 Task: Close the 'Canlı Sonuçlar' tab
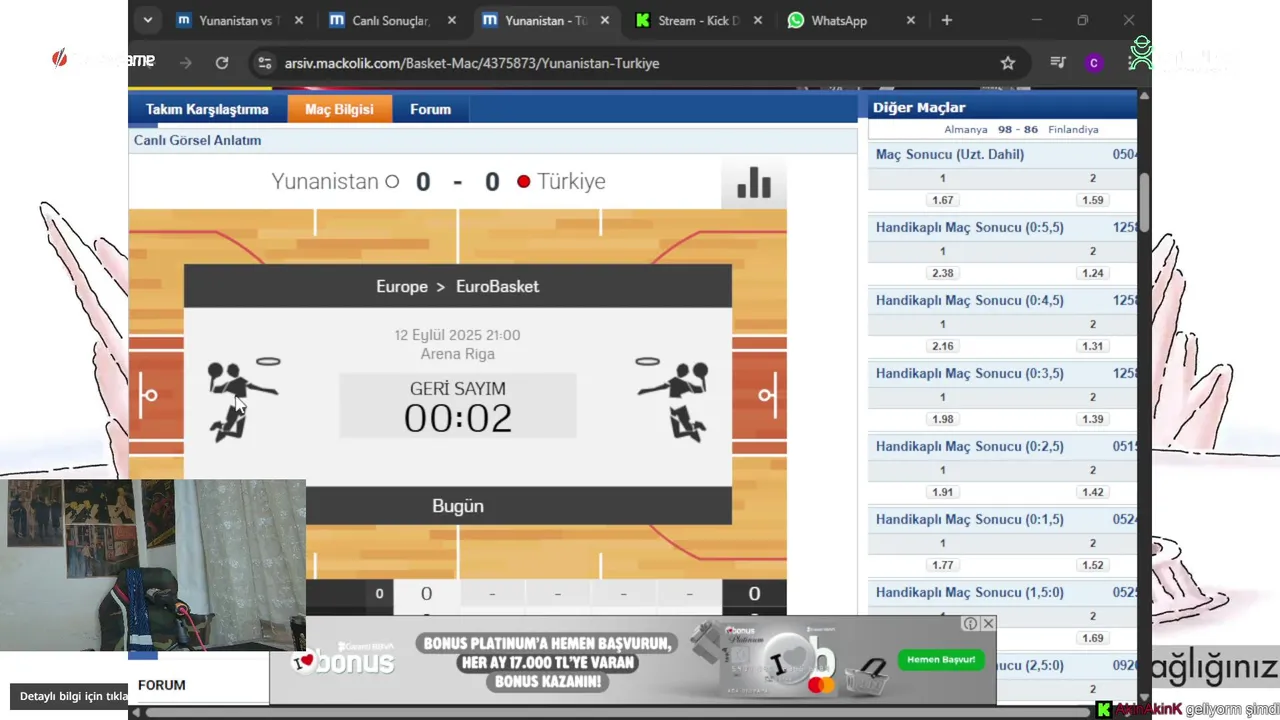tap(452, 20)
